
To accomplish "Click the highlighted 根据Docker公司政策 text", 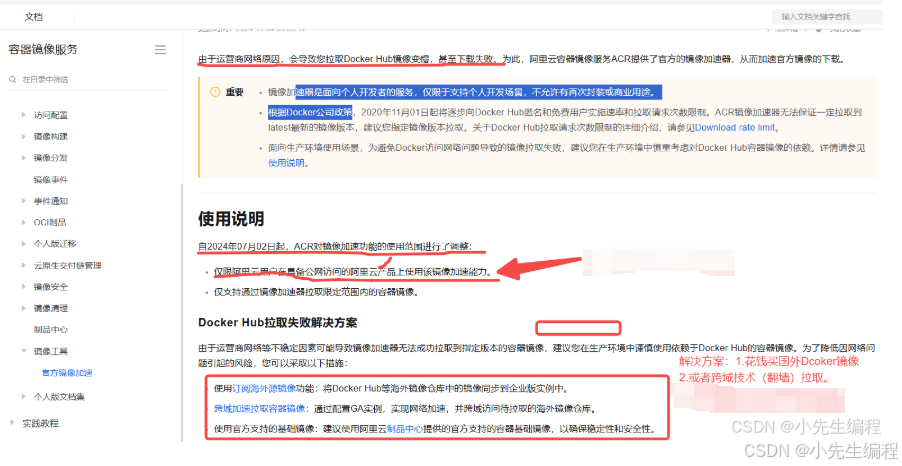I will pyautogui.click(x=310, y=112).
